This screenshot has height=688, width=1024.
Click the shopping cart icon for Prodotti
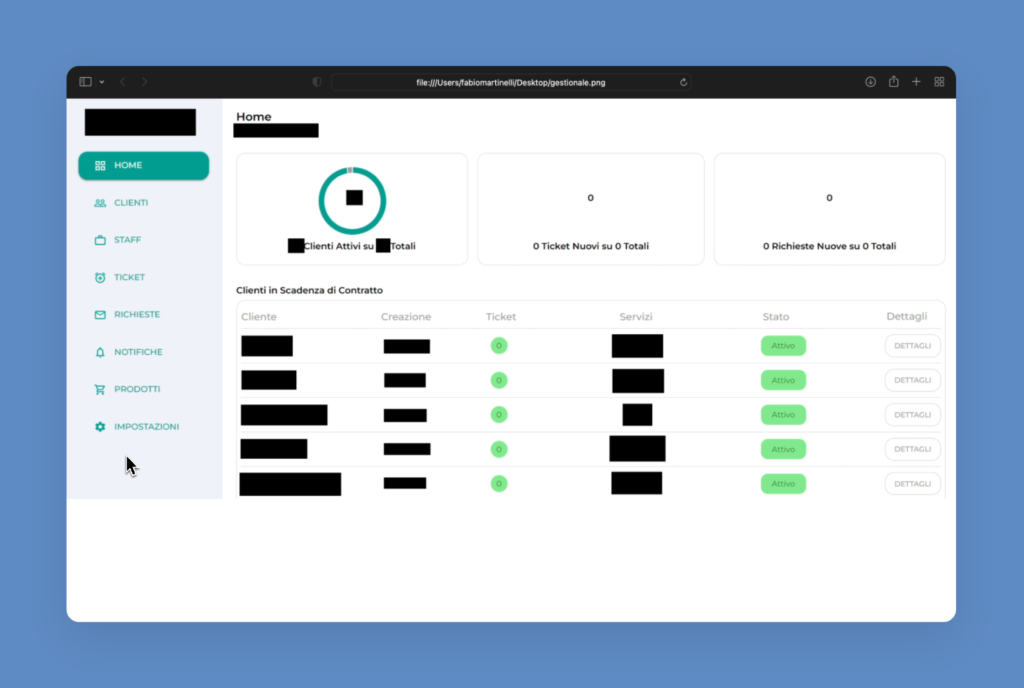[100, 389]
